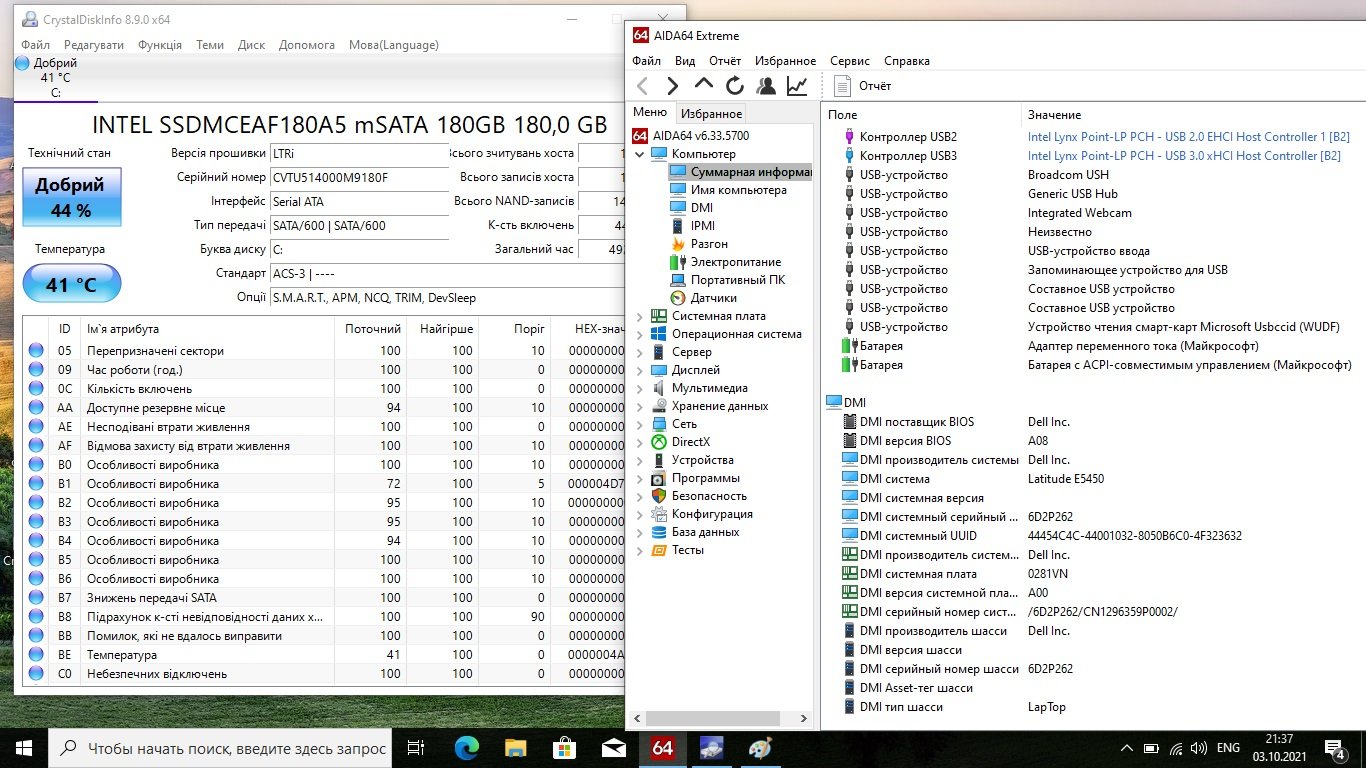Select the Latitude E5450 DMI система value
This screenshot has width=1366, height=768.
tap(1066, 479)
